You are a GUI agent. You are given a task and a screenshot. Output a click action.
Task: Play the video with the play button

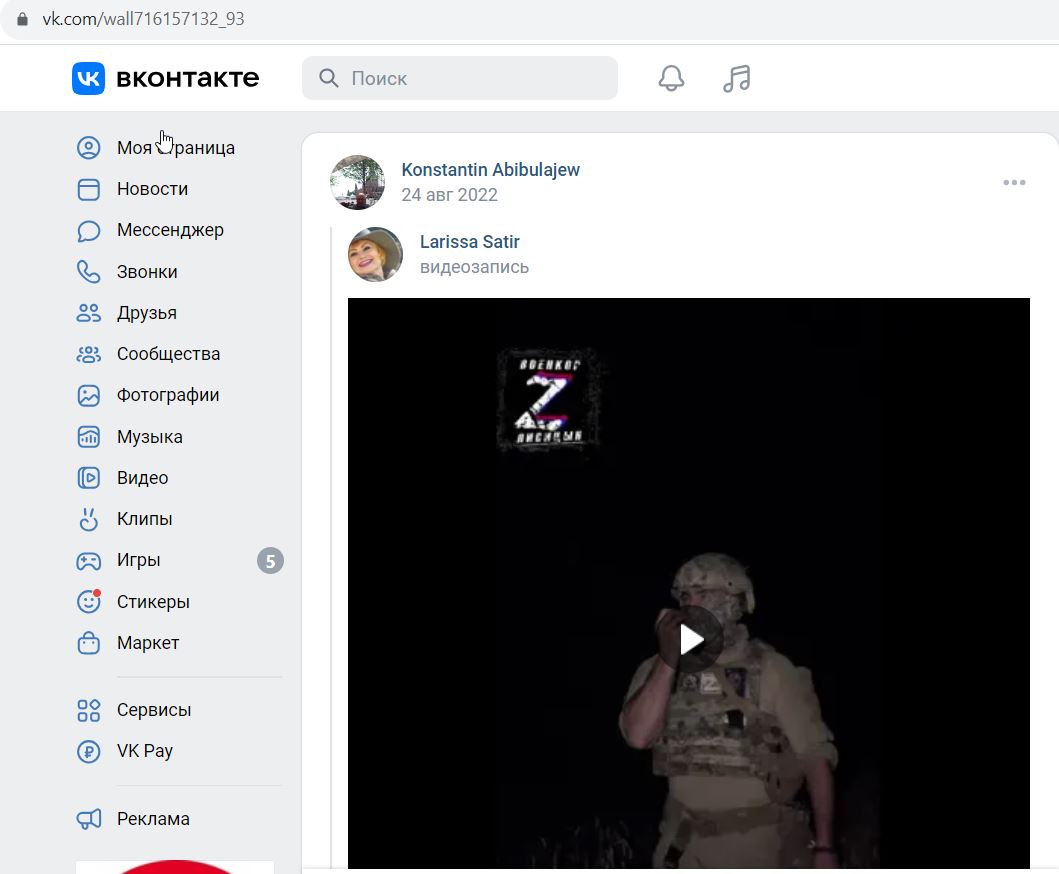690,639
